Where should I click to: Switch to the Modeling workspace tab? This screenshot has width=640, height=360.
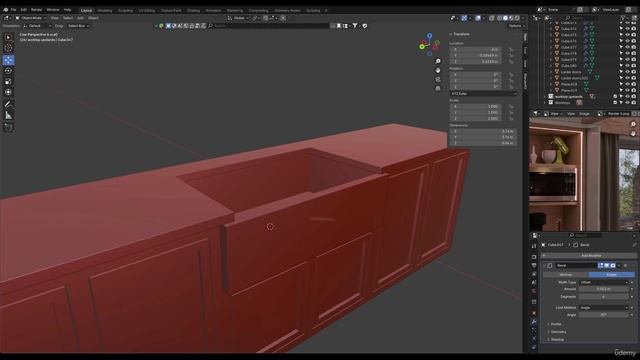click(105, 11)
